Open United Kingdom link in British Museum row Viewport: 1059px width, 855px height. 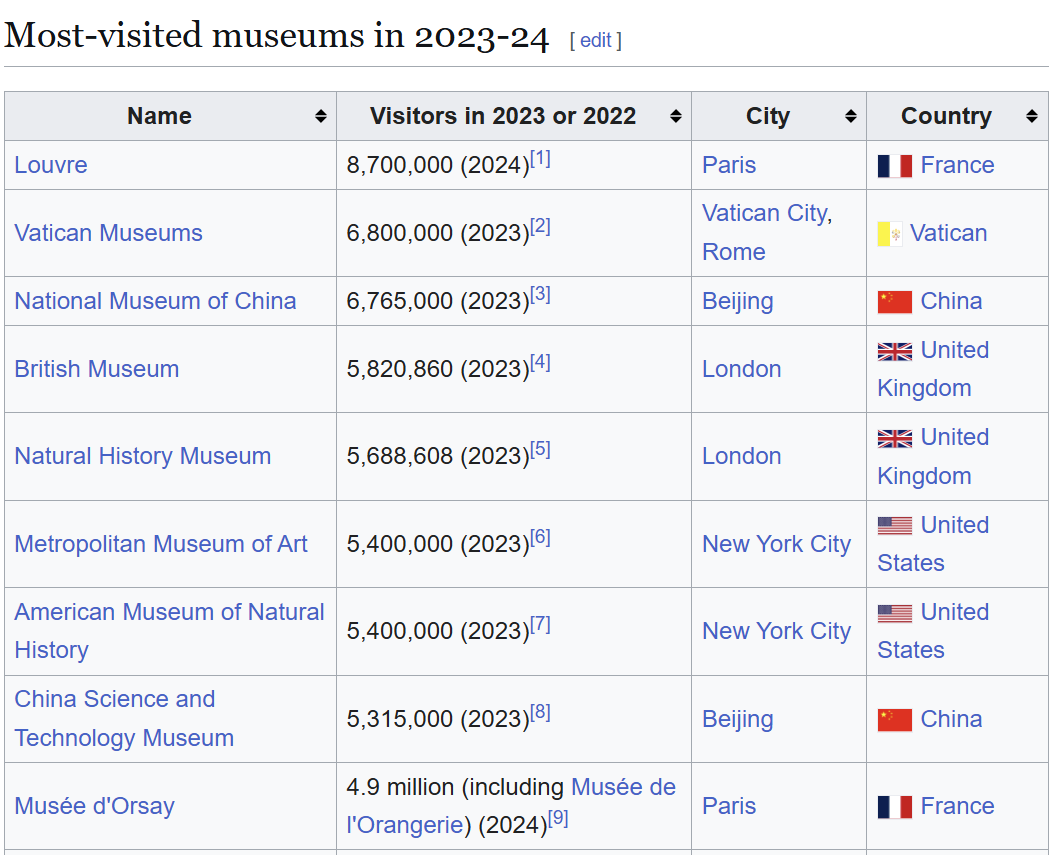click(933, 369)
